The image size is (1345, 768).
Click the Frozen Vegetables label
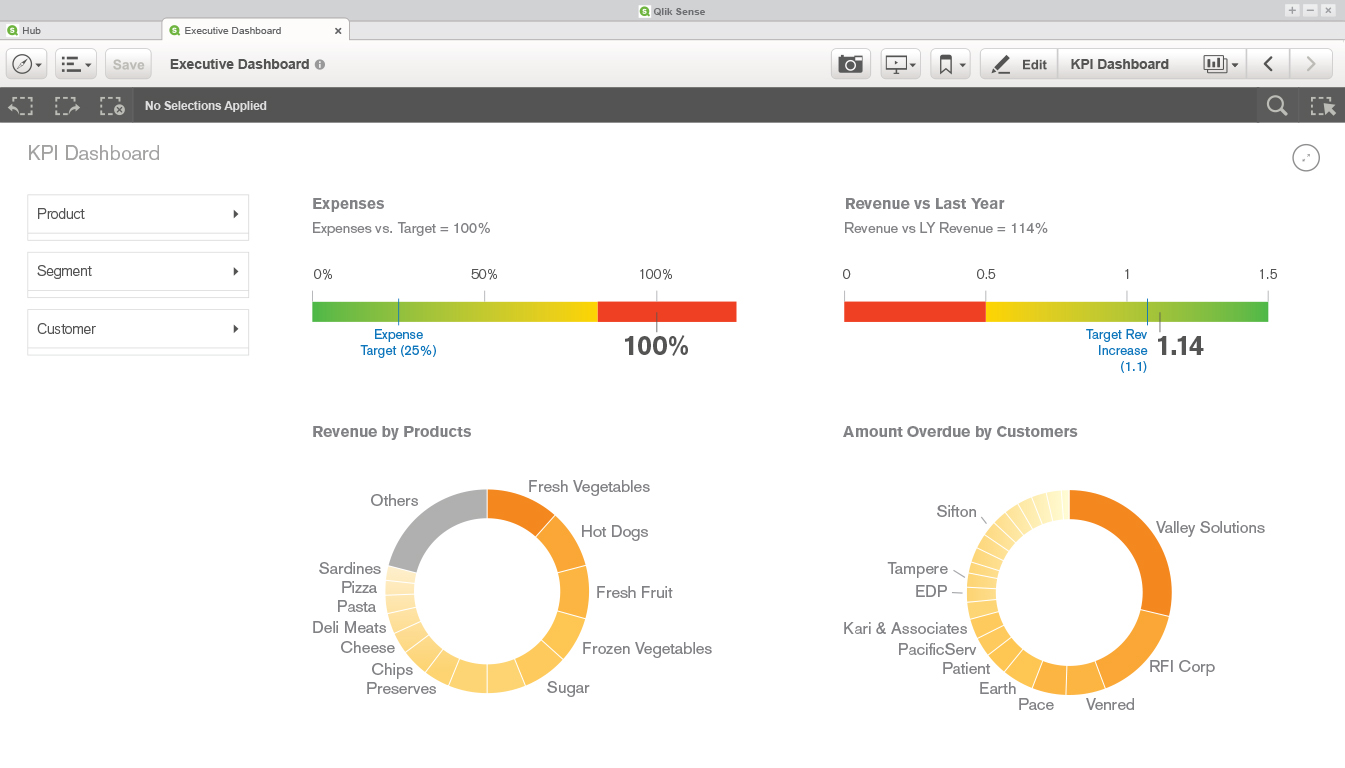tap(647, 649)
